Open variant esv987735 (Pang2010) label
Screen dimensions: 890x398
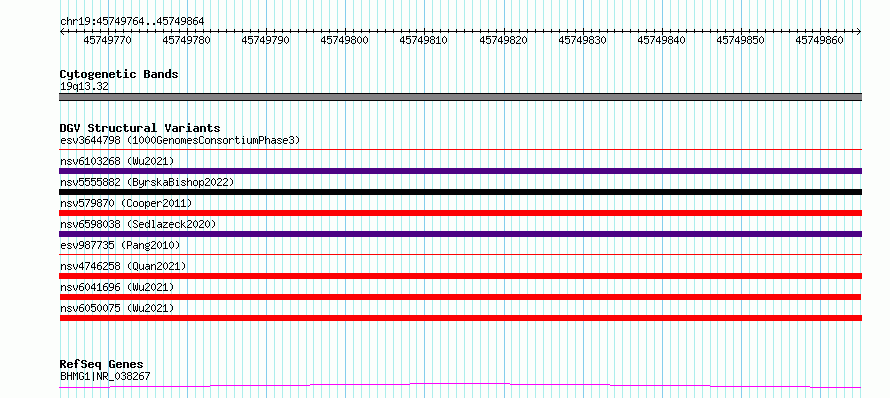tap(120, 245)
